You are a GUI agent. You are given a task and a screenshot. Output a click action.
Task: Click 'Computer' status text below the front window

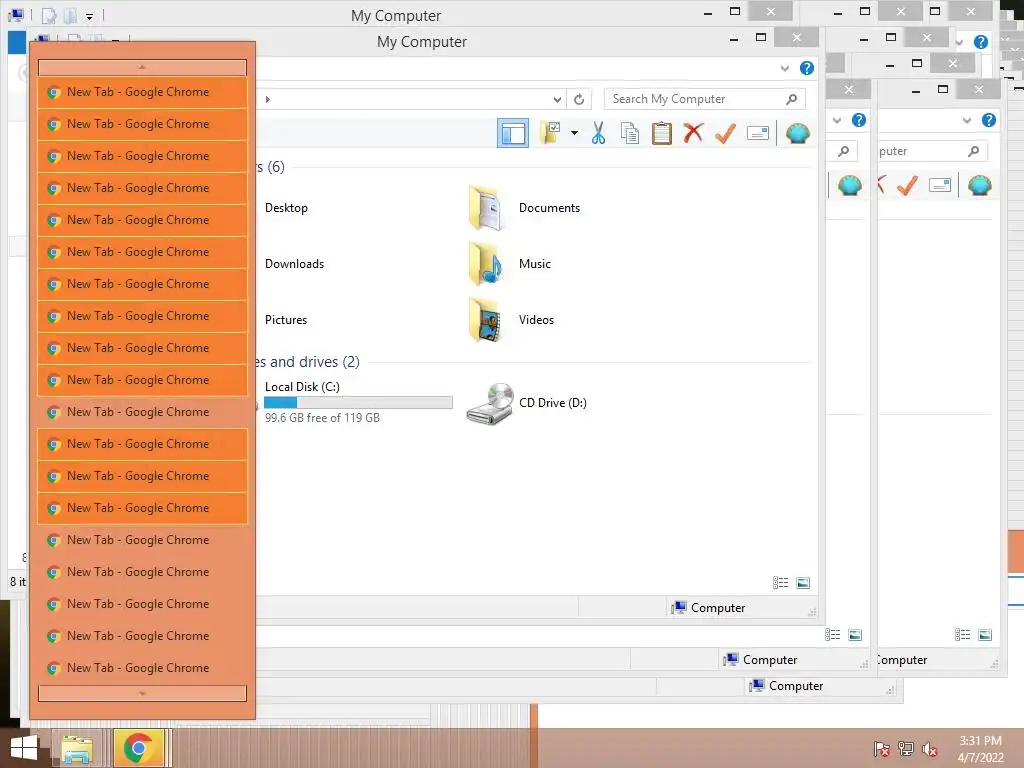770,660
